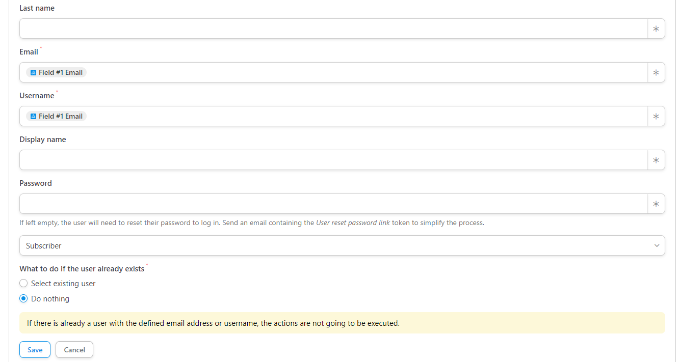Click inside the Email input field
The width and height of the screenshot is (680, 362).
[x=366, y=73]
